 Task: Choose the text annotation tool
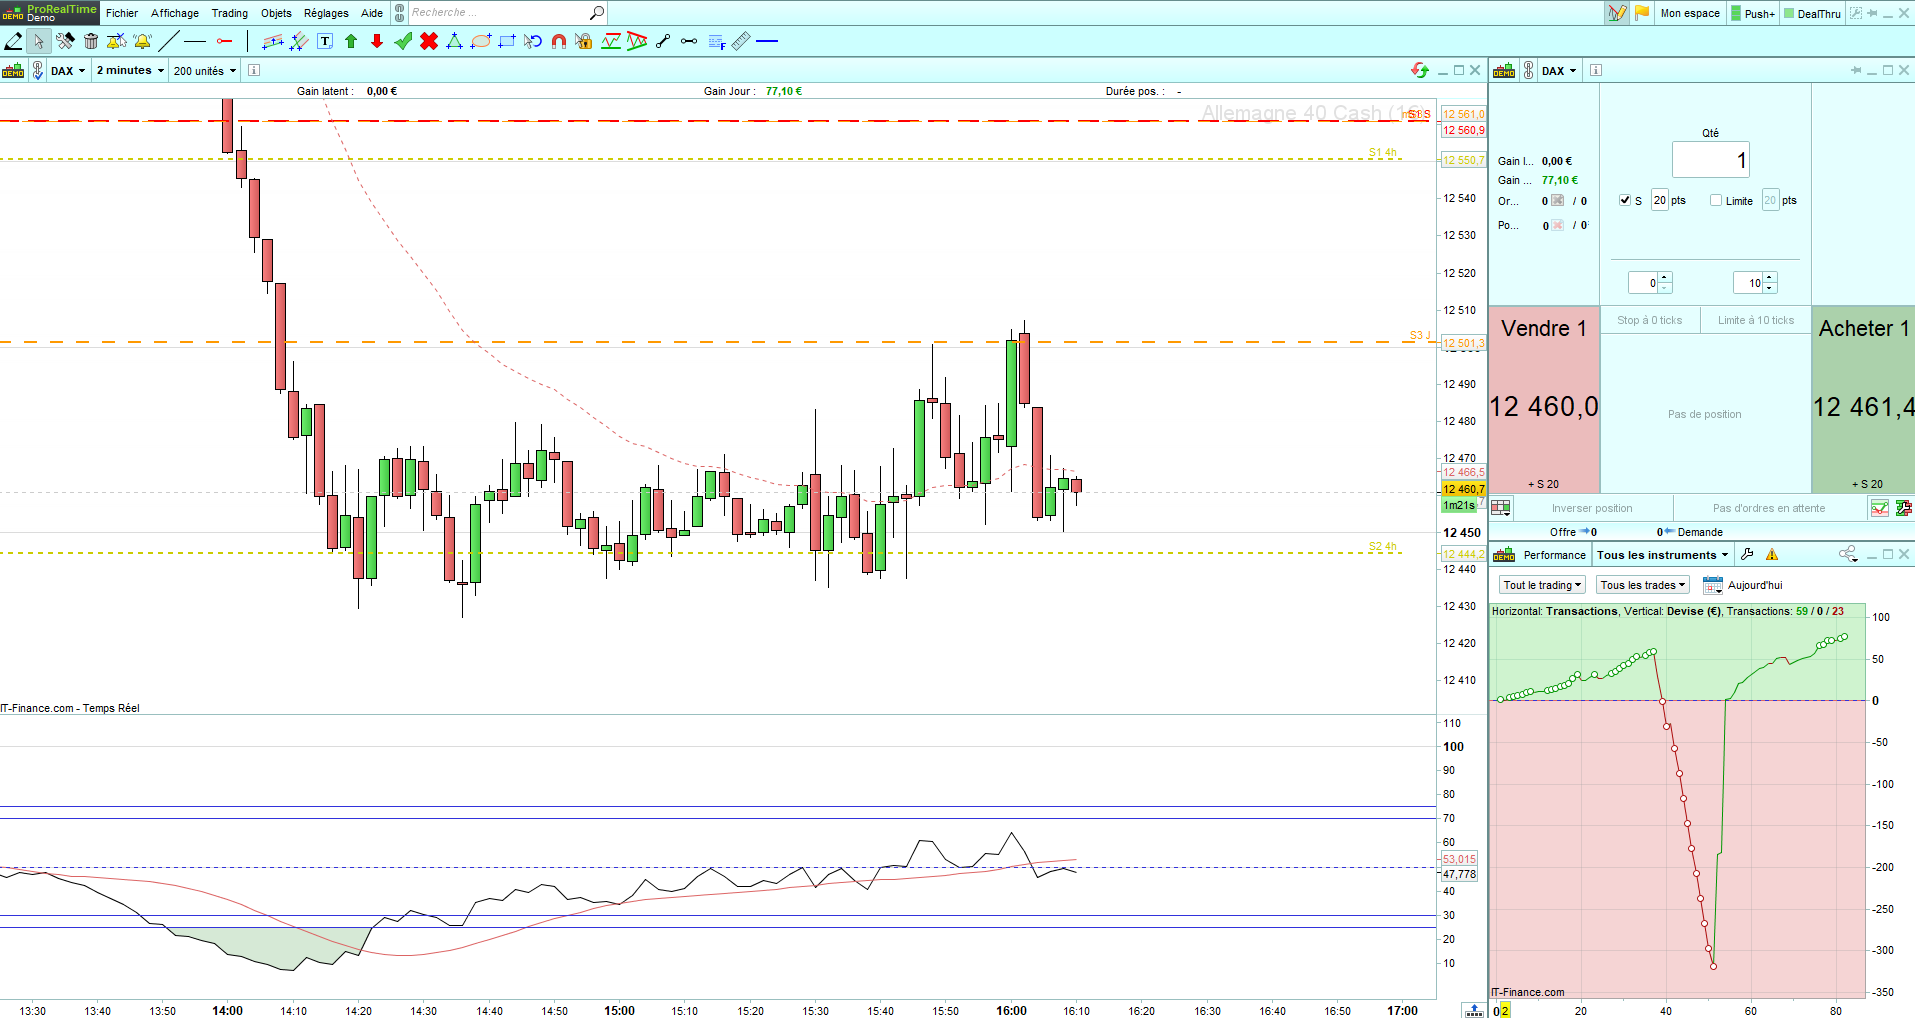[x=325, y=41]
